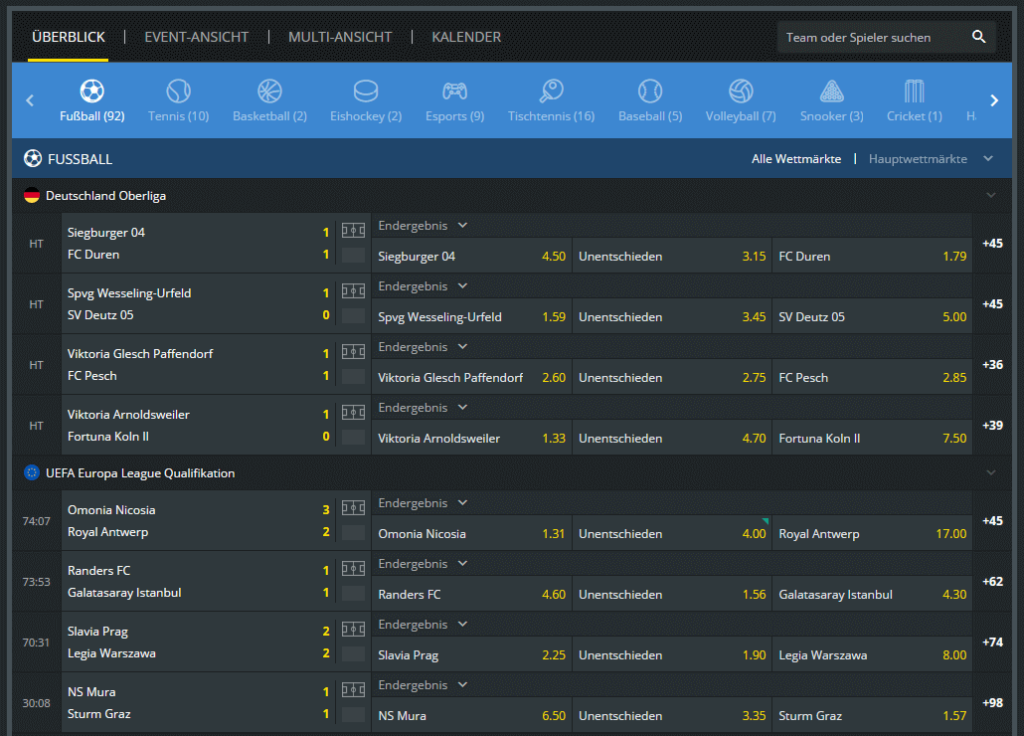Viewport: 1024px width, 736px height.
Task: Select the Snooker sport icon
Action: coord(832,91)
